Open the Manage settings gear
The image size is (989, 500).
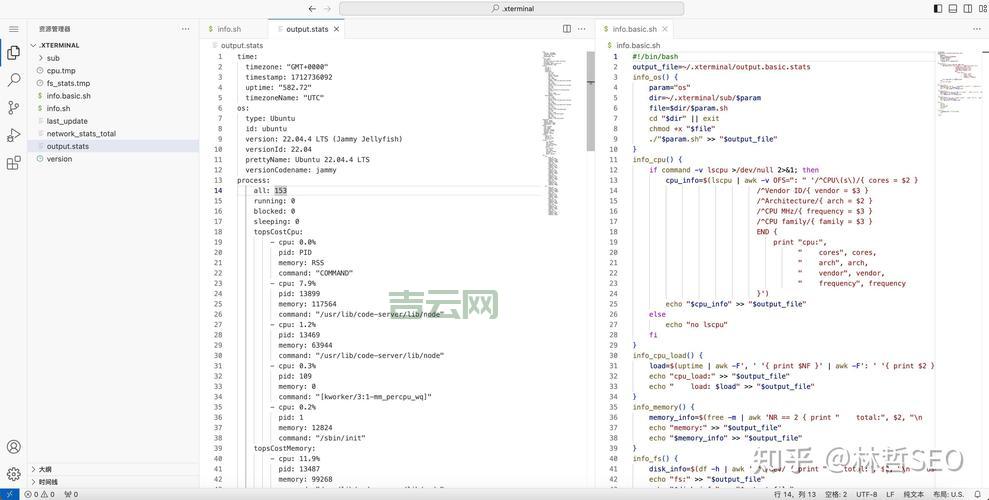(x=13, y=474)
